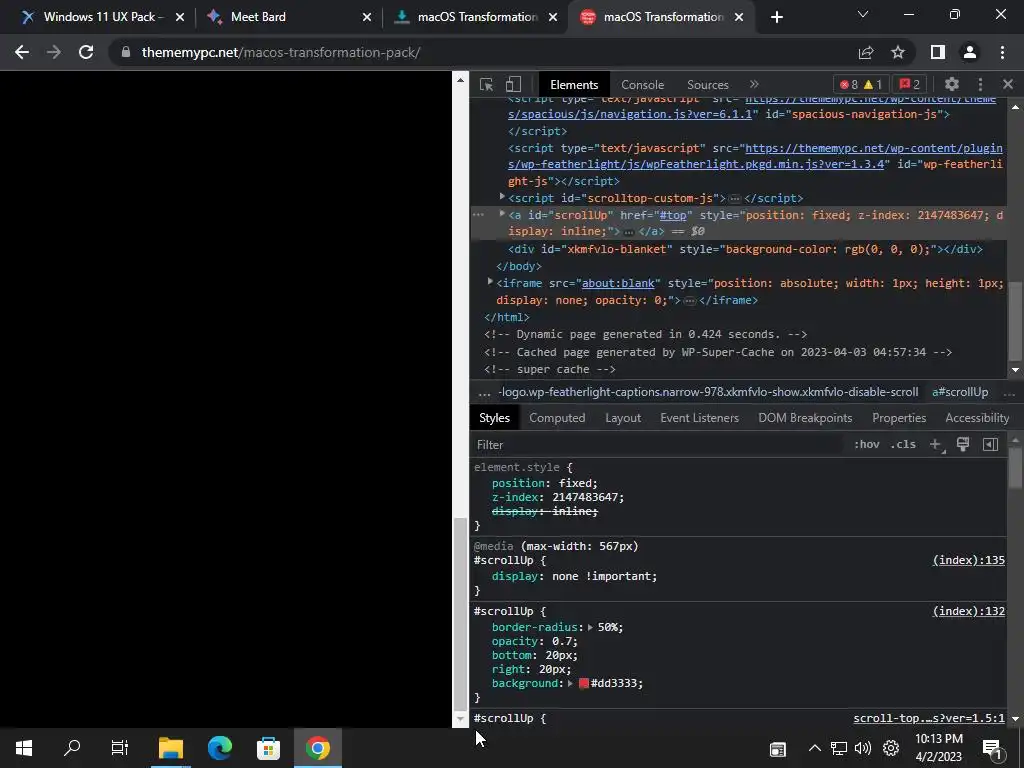Select the xkmfvlo-blanket div node
Screen dimensions: 1024x768
[x=745, y=249]
